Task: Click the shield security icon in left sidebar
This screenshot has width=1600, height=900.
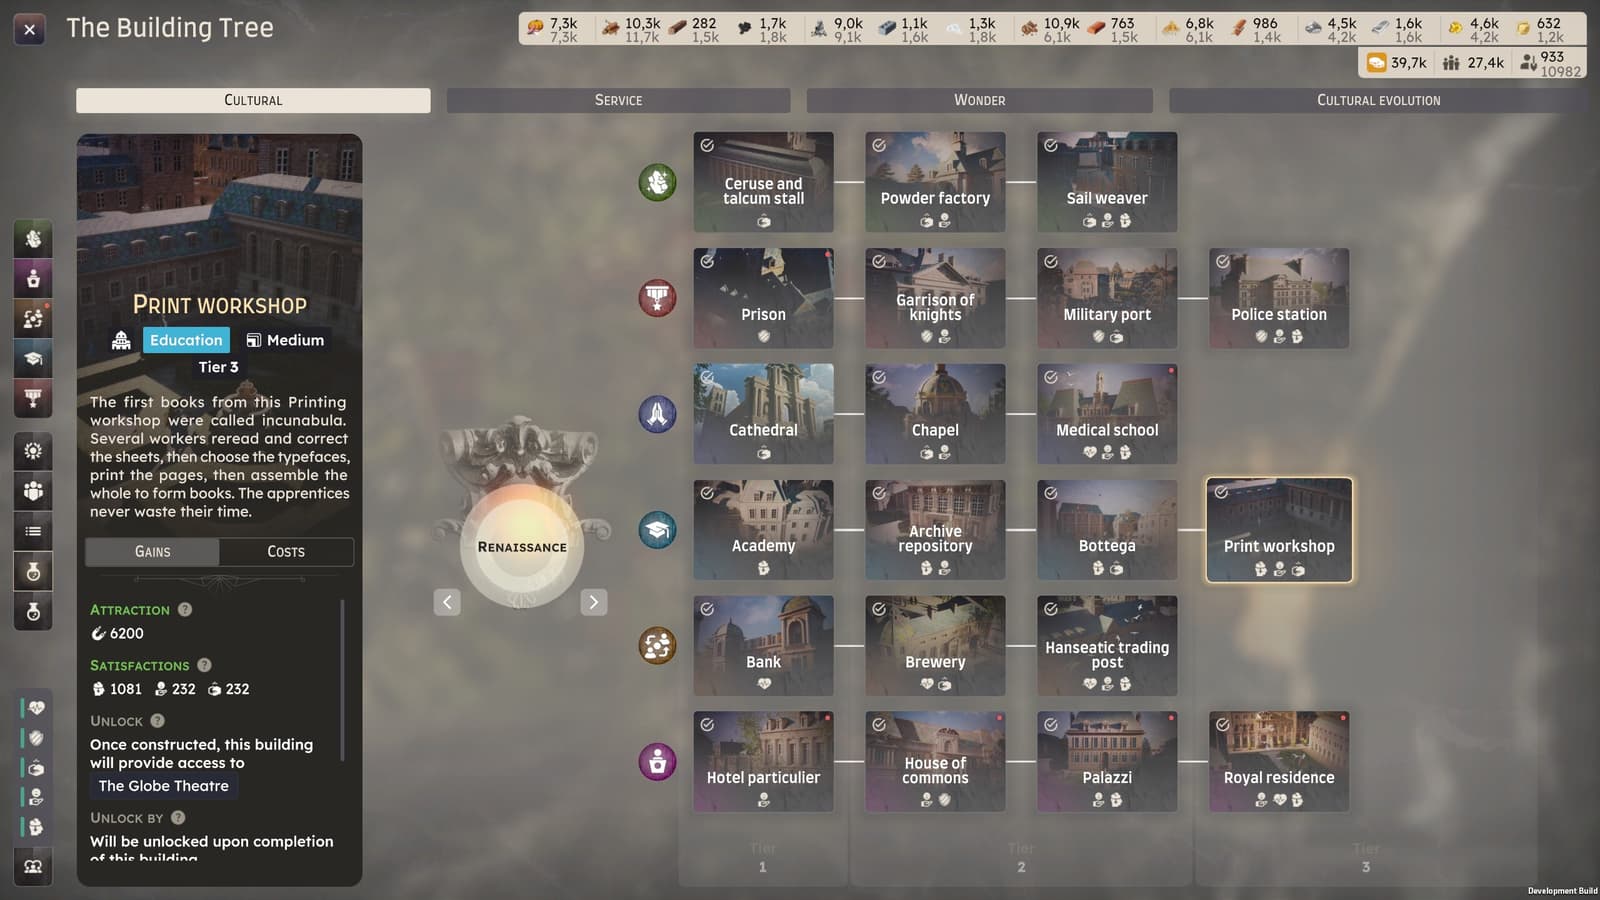Action: [x=36, y=738]
